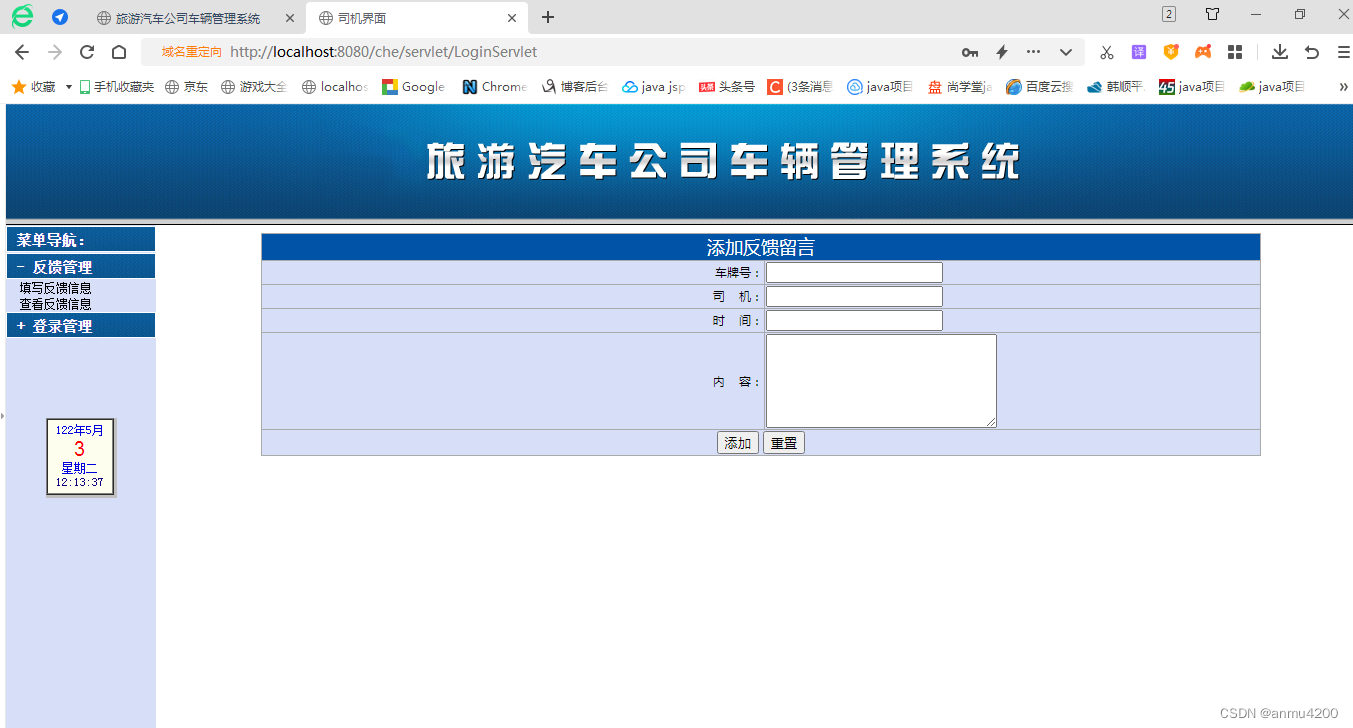The width and height of the screenshot is (1353, 728).
Task: Click the 车牌号 input field
Action: pyautogui.click(x=854, y=272)
